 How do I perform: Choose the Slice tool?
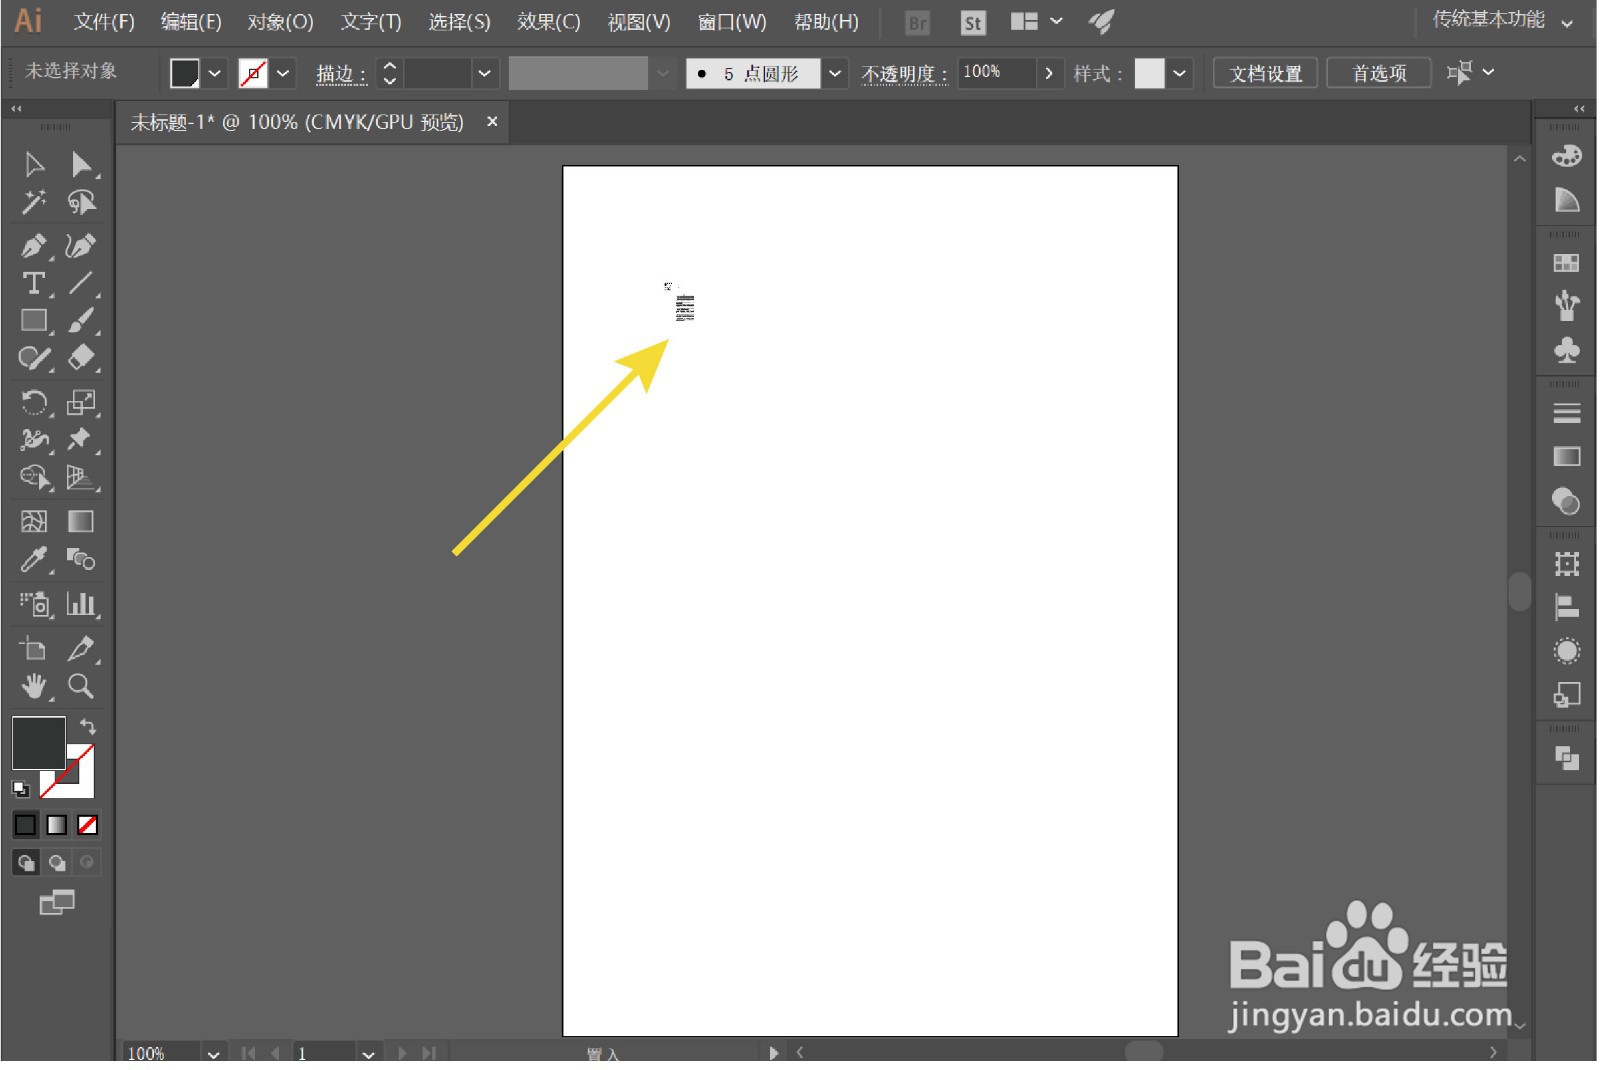(81, 648)
